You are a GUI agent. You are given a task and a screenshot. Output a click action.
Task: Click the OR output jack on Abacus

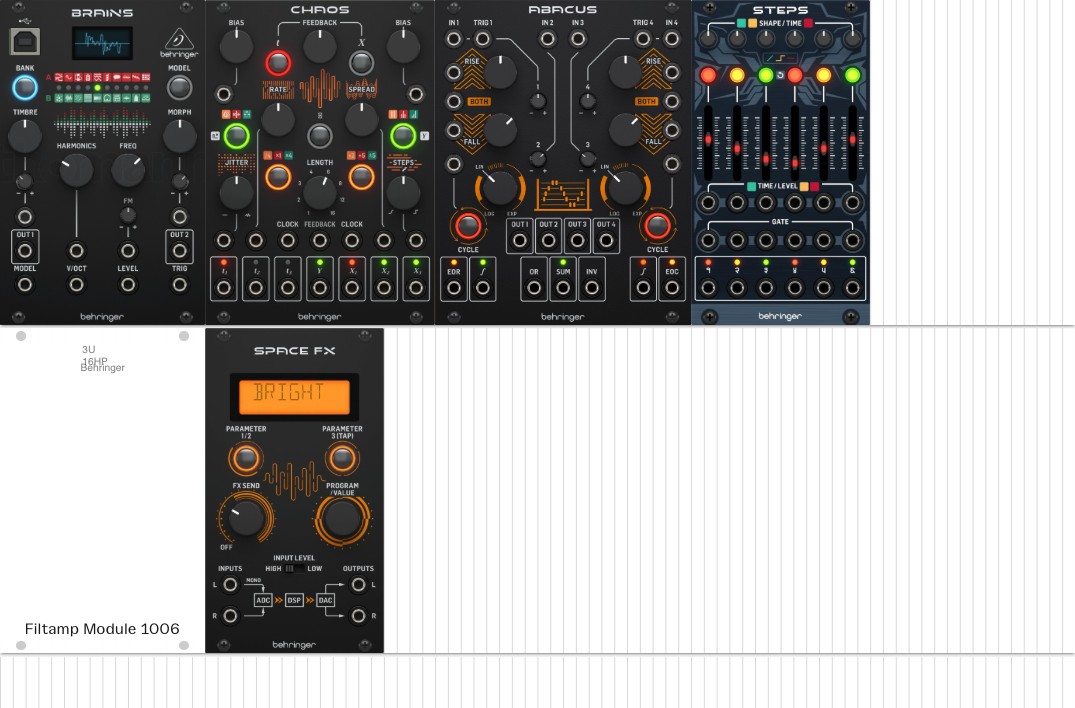[x=534, y=289]
